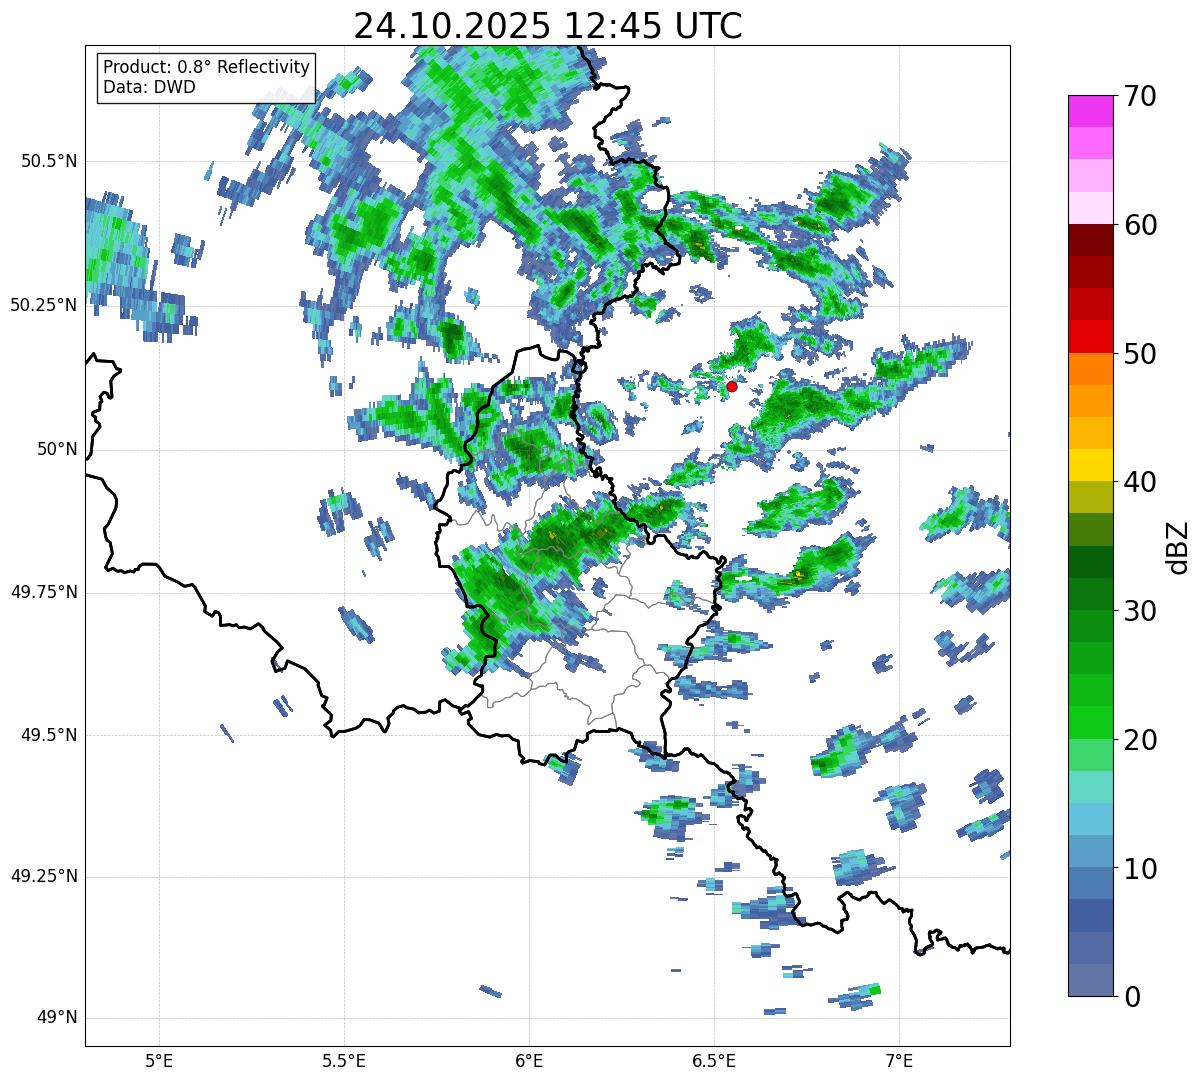Pick the bright green colorbar segment at 20

(x=1091, y=722)
